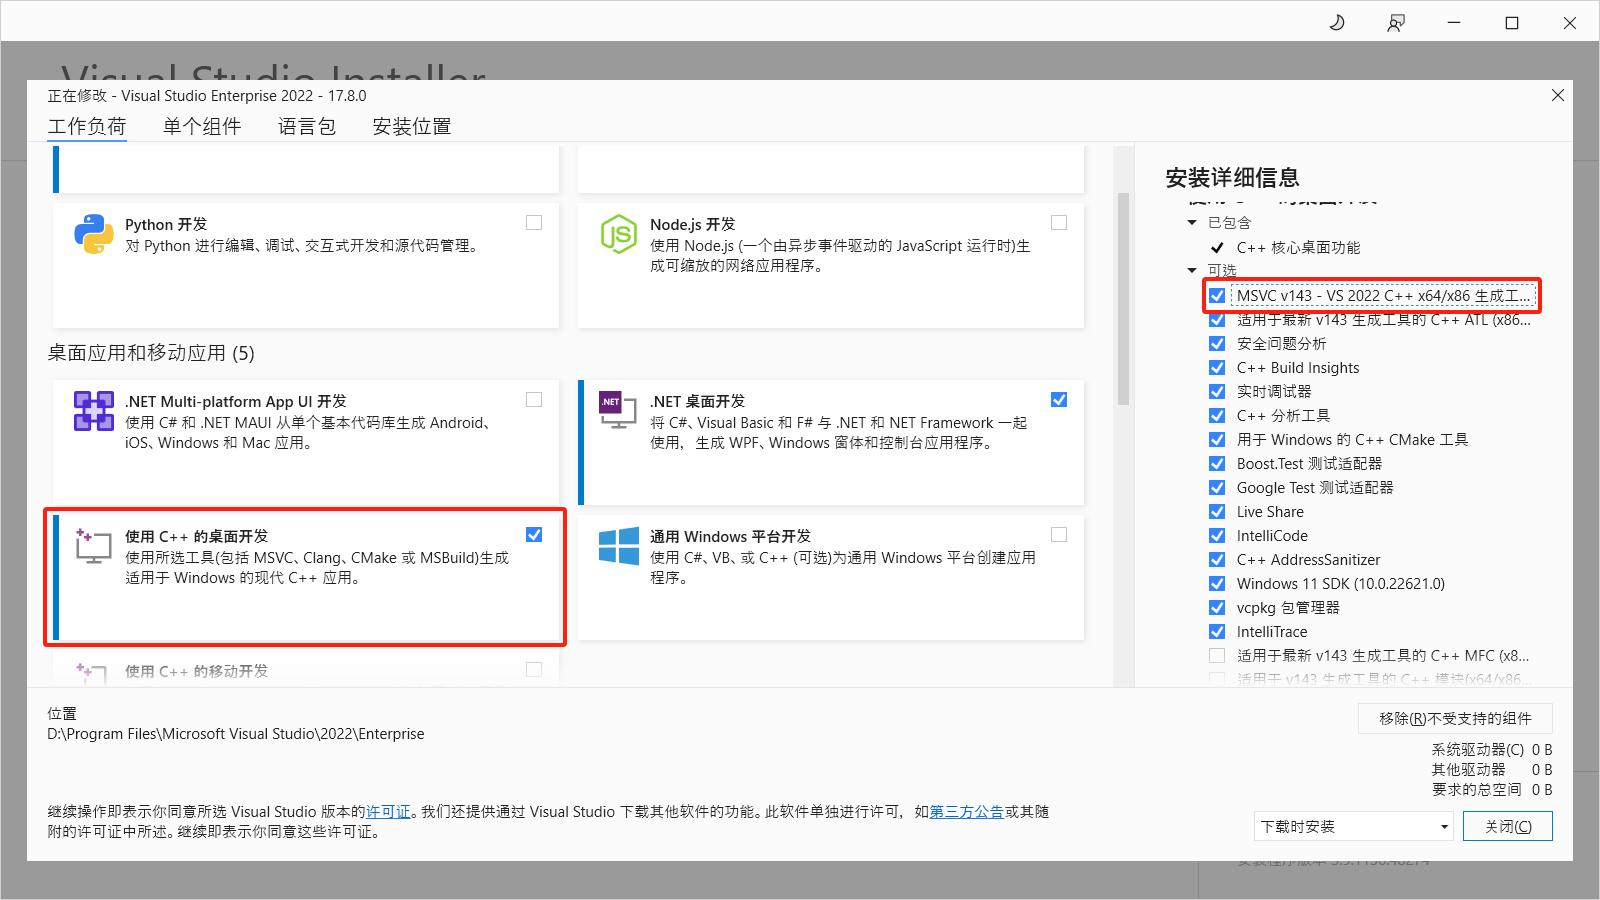The height and width of the screenshot is (900, 1600).
Task: Check C++ MFC for v143 option
Action: [1217, 656]
